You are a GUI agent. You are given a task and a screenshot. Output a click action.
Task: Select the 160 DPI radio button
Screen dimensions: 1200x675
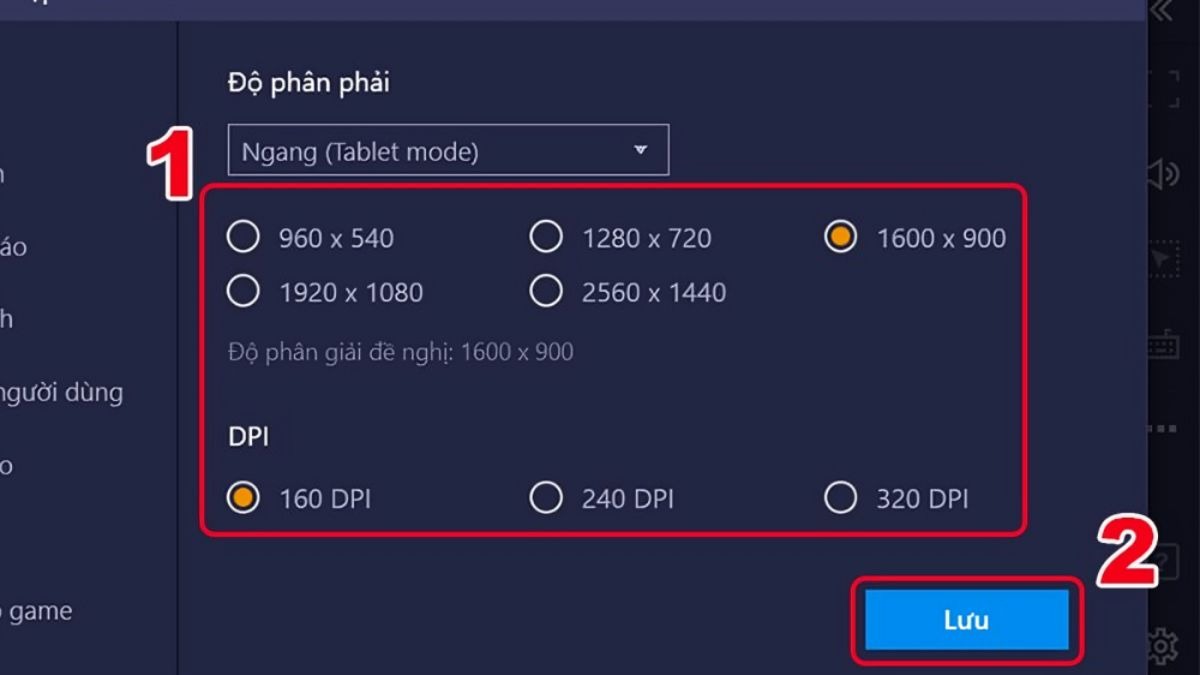243,498
